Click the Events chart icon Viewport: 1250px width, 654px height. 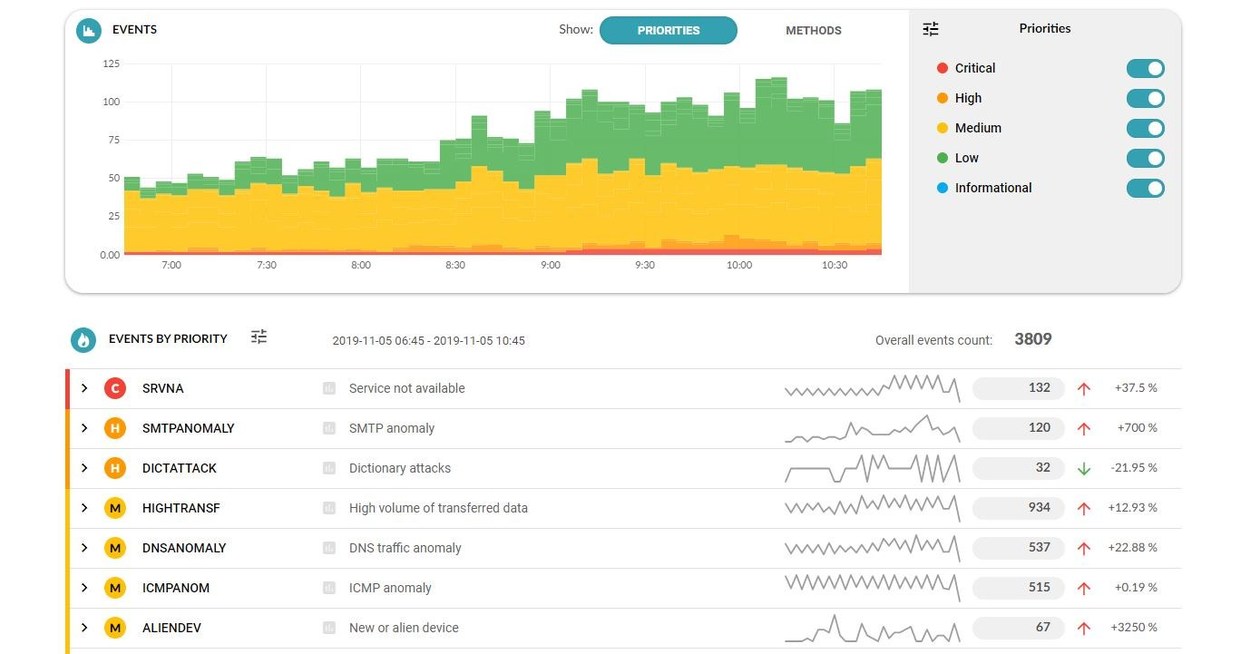click(x=89, y=30)
